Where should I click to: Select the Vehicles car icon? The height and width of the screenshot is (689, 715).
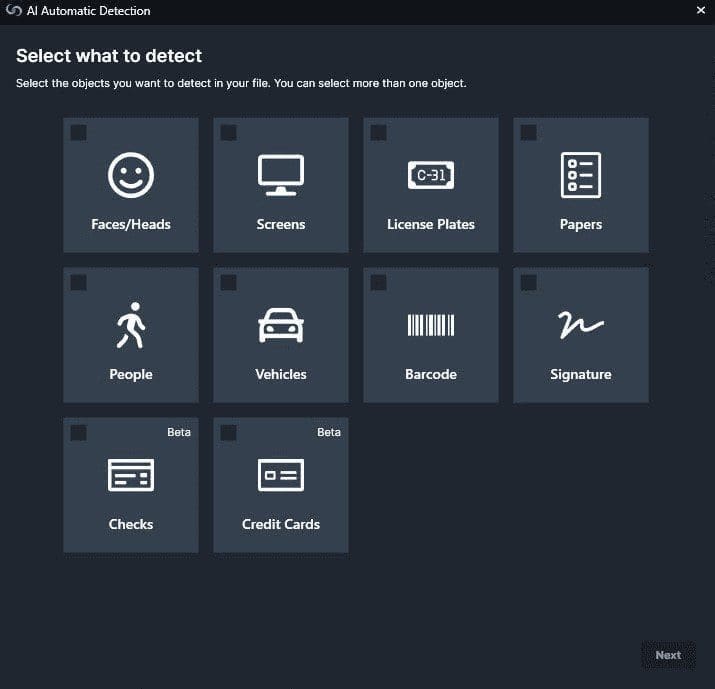pyautogui.click(x=281, y=325)
